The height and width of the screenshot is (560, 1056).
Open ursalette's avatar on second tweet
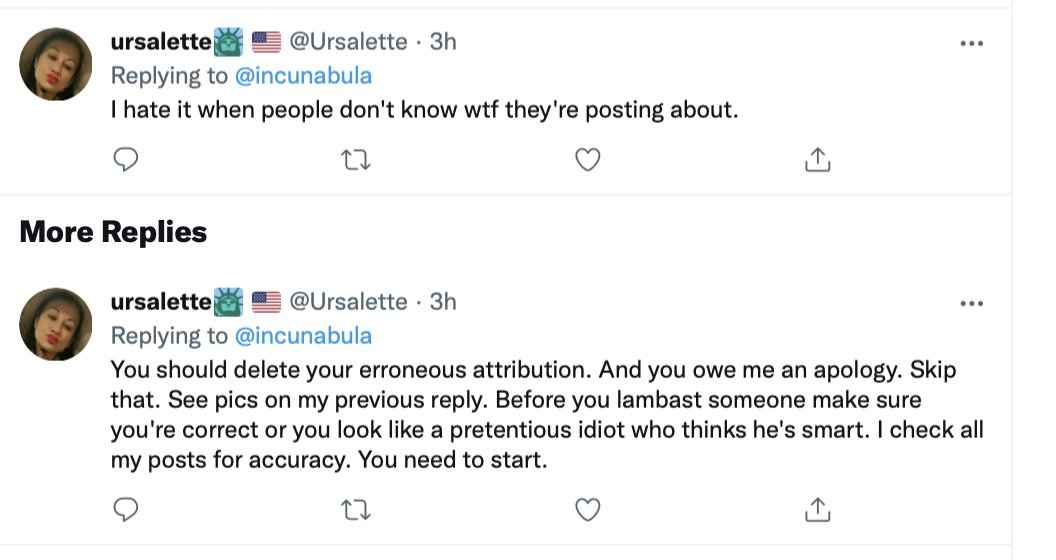click(x=56, y=324)
